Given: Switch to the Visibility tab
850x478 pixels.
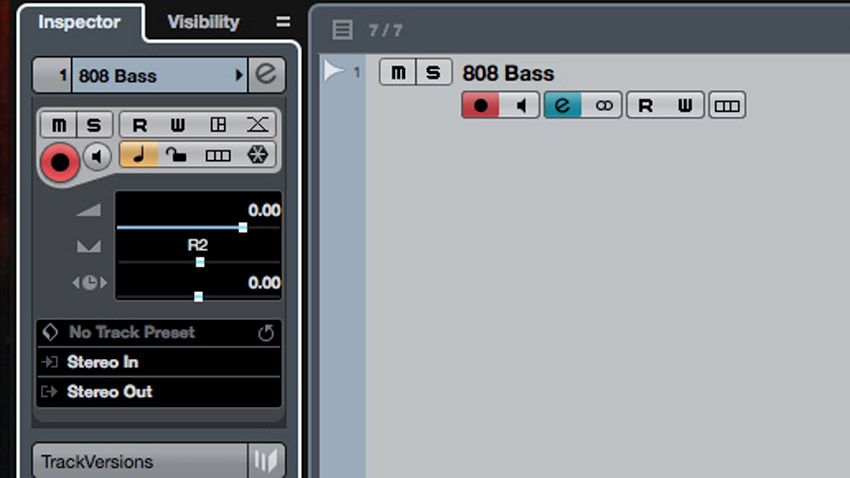Looking at the screenshot, I should (x=203, y=22).
